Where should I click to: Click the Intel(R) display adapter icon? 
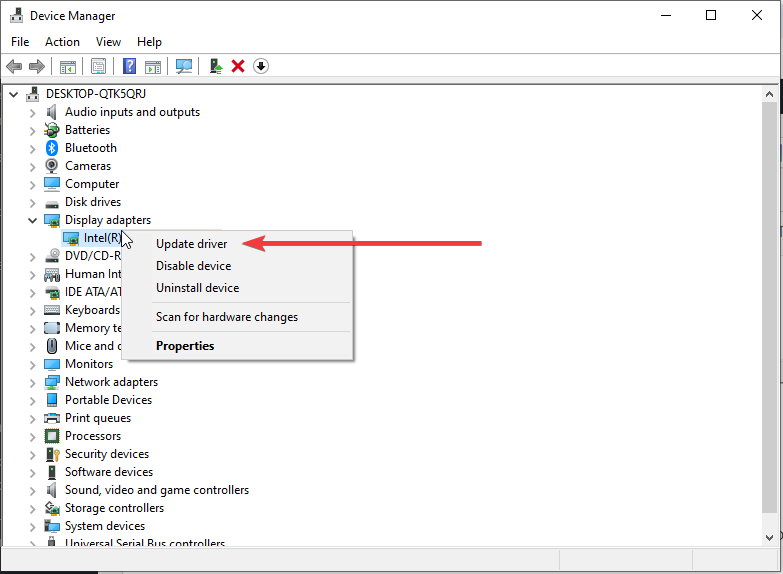coord(71,238)
